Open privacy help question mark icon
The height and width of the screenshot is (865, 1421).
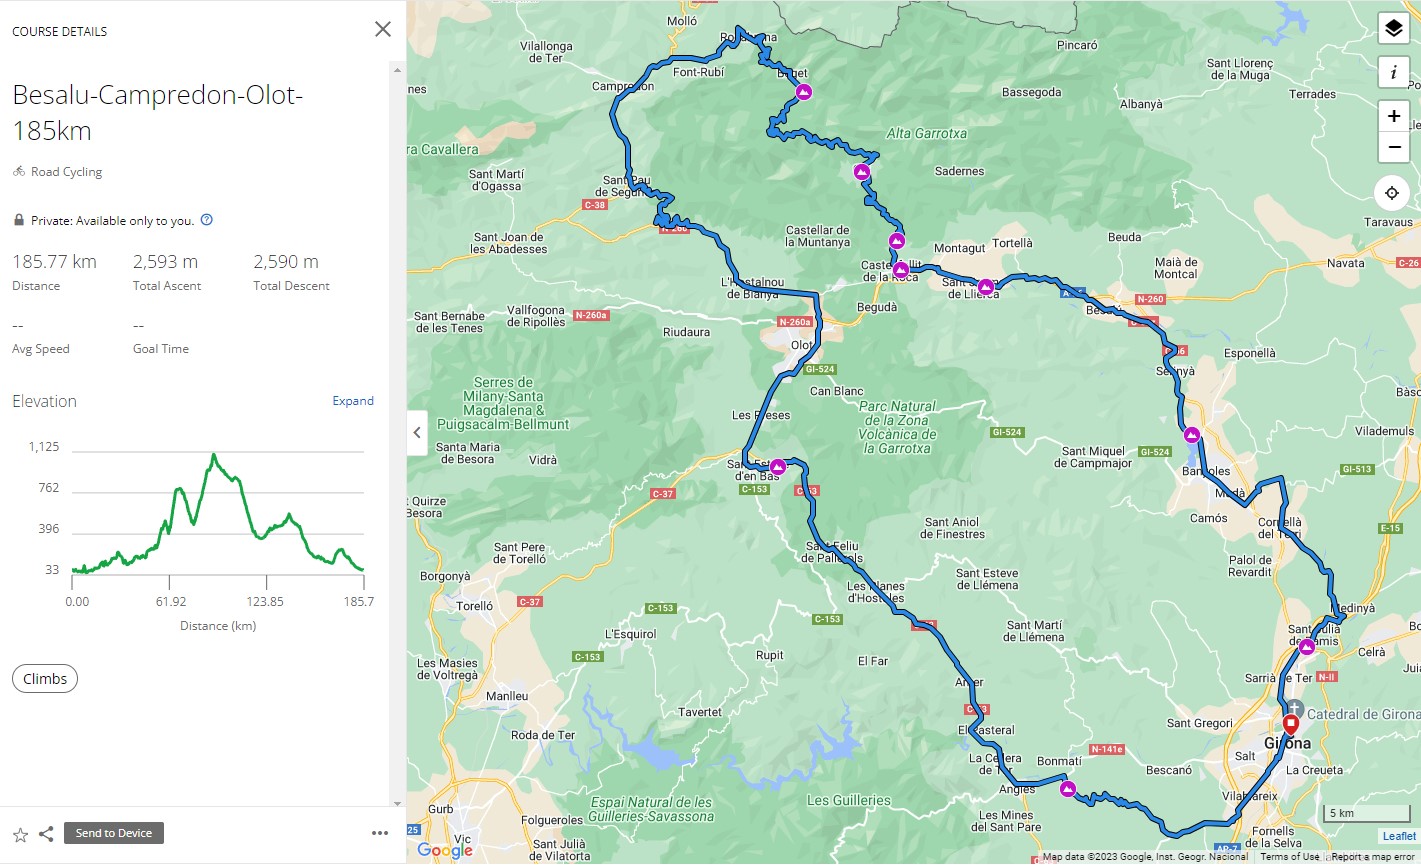(x=207, y=220)
